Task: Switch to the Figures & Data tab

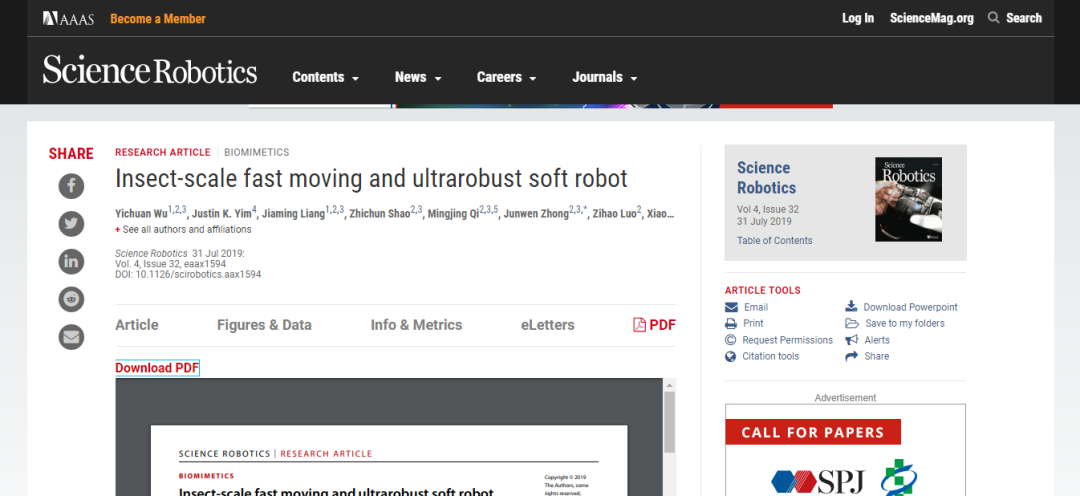Action: (264, 325)
